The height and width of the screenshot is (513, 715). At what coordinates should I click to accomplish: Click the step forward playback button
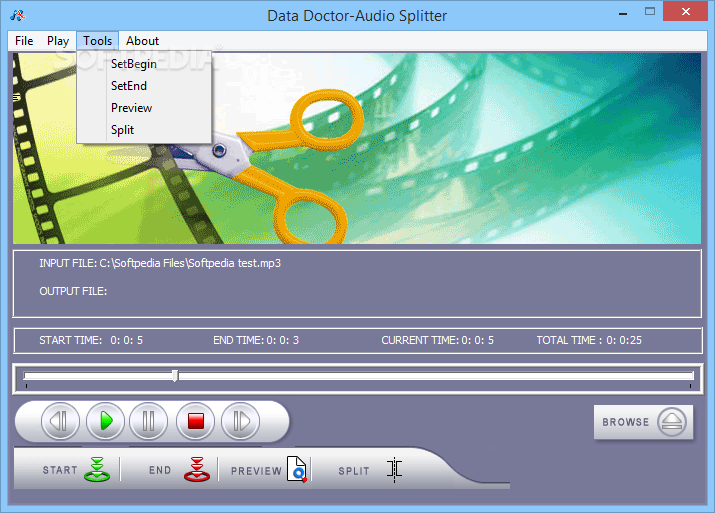(x=240, y=421)
